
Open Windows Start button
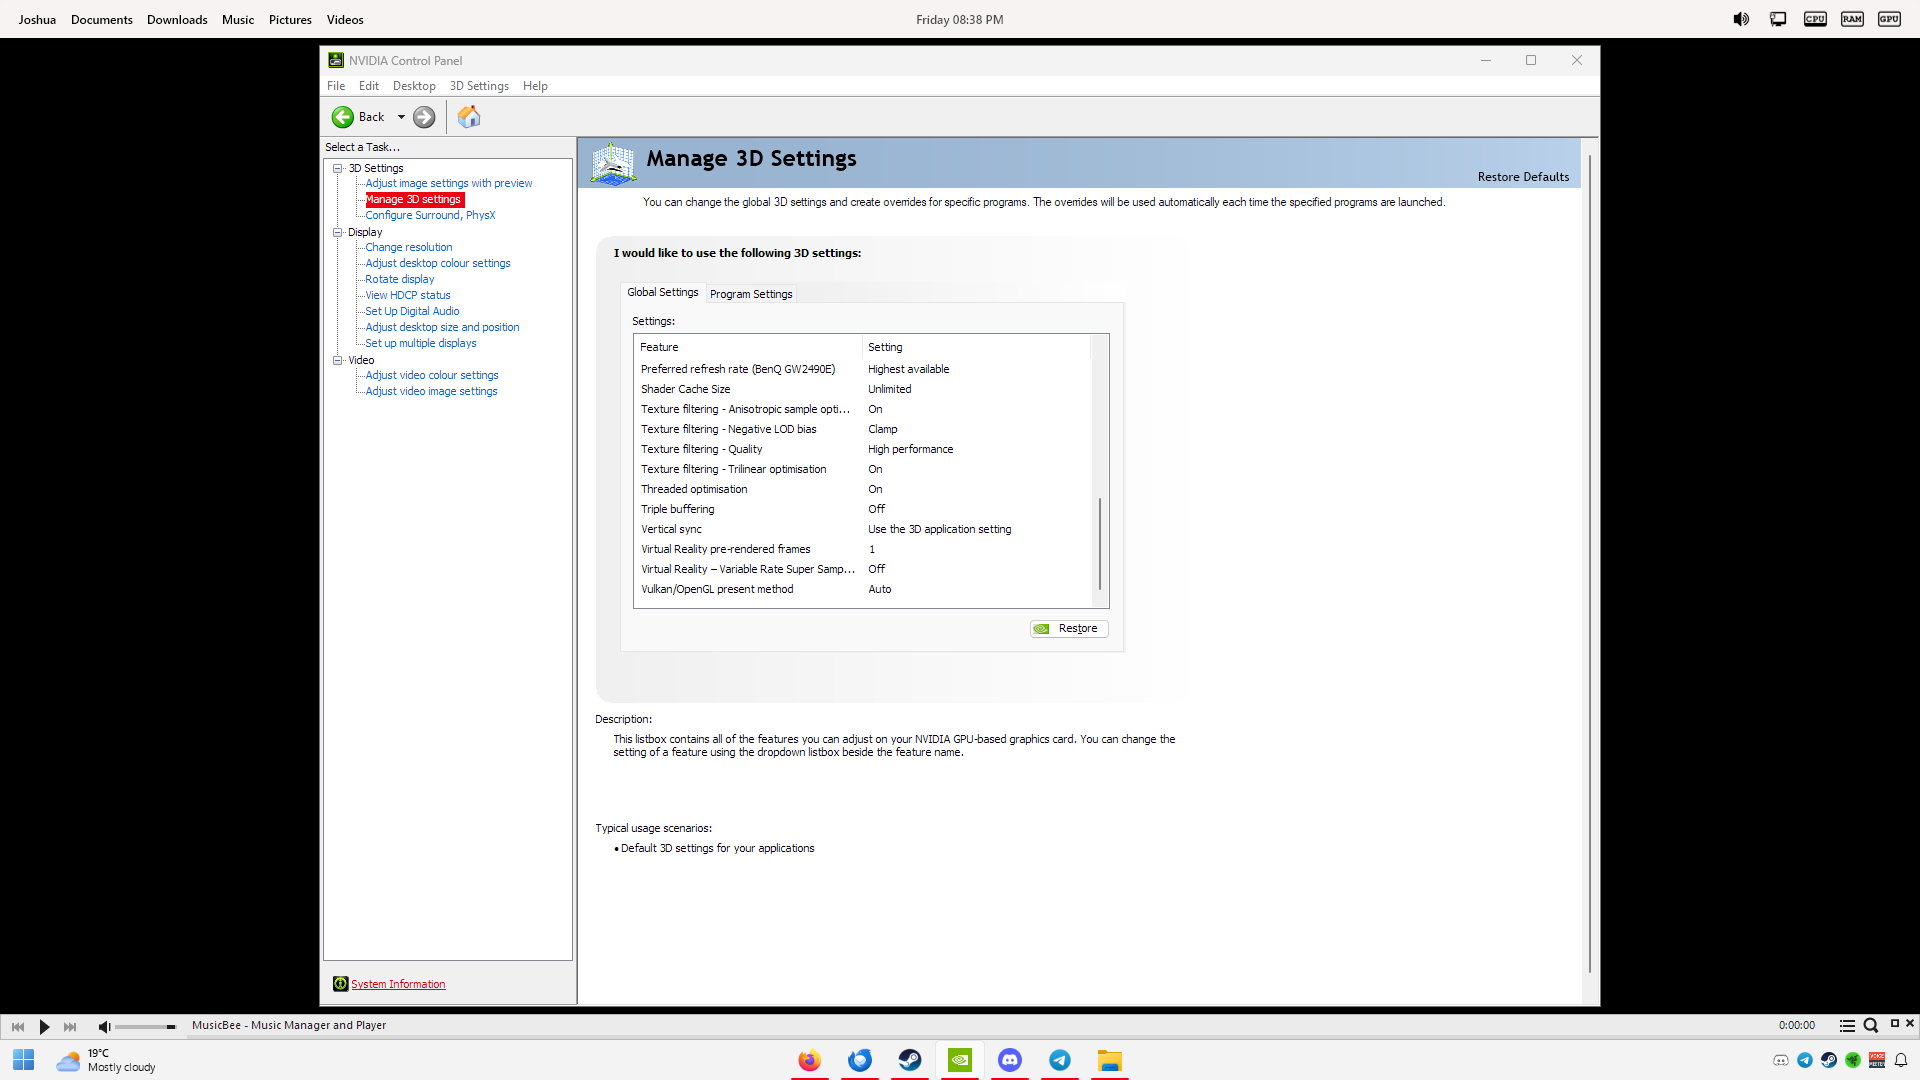tap(24, 1060)
